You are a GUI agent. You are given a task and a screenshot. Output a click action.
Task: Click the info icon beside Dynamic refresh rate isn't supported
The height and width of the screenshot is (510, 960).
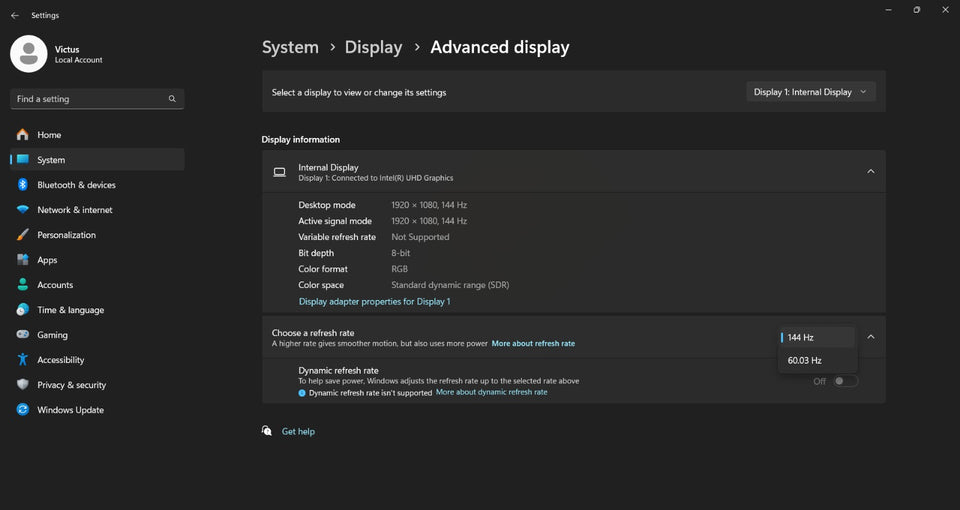[x=302, y=393]
